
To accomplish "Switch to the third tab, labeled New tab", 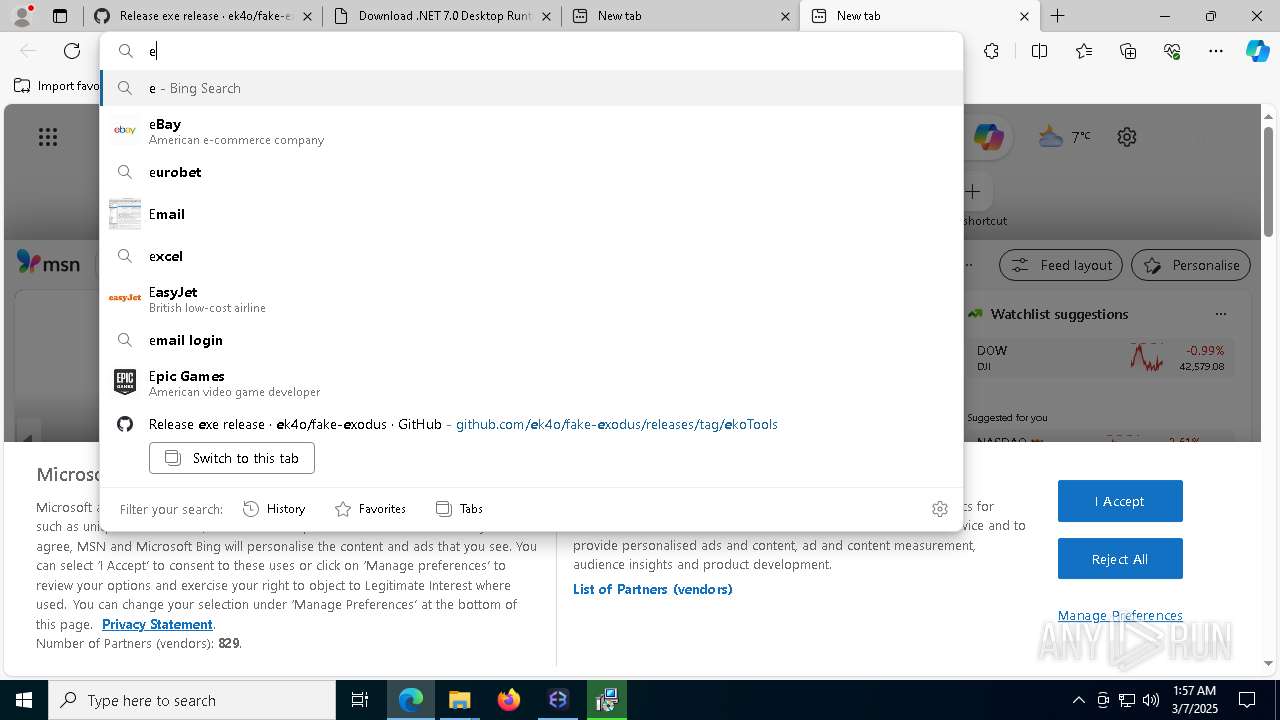I will point(681,16).
